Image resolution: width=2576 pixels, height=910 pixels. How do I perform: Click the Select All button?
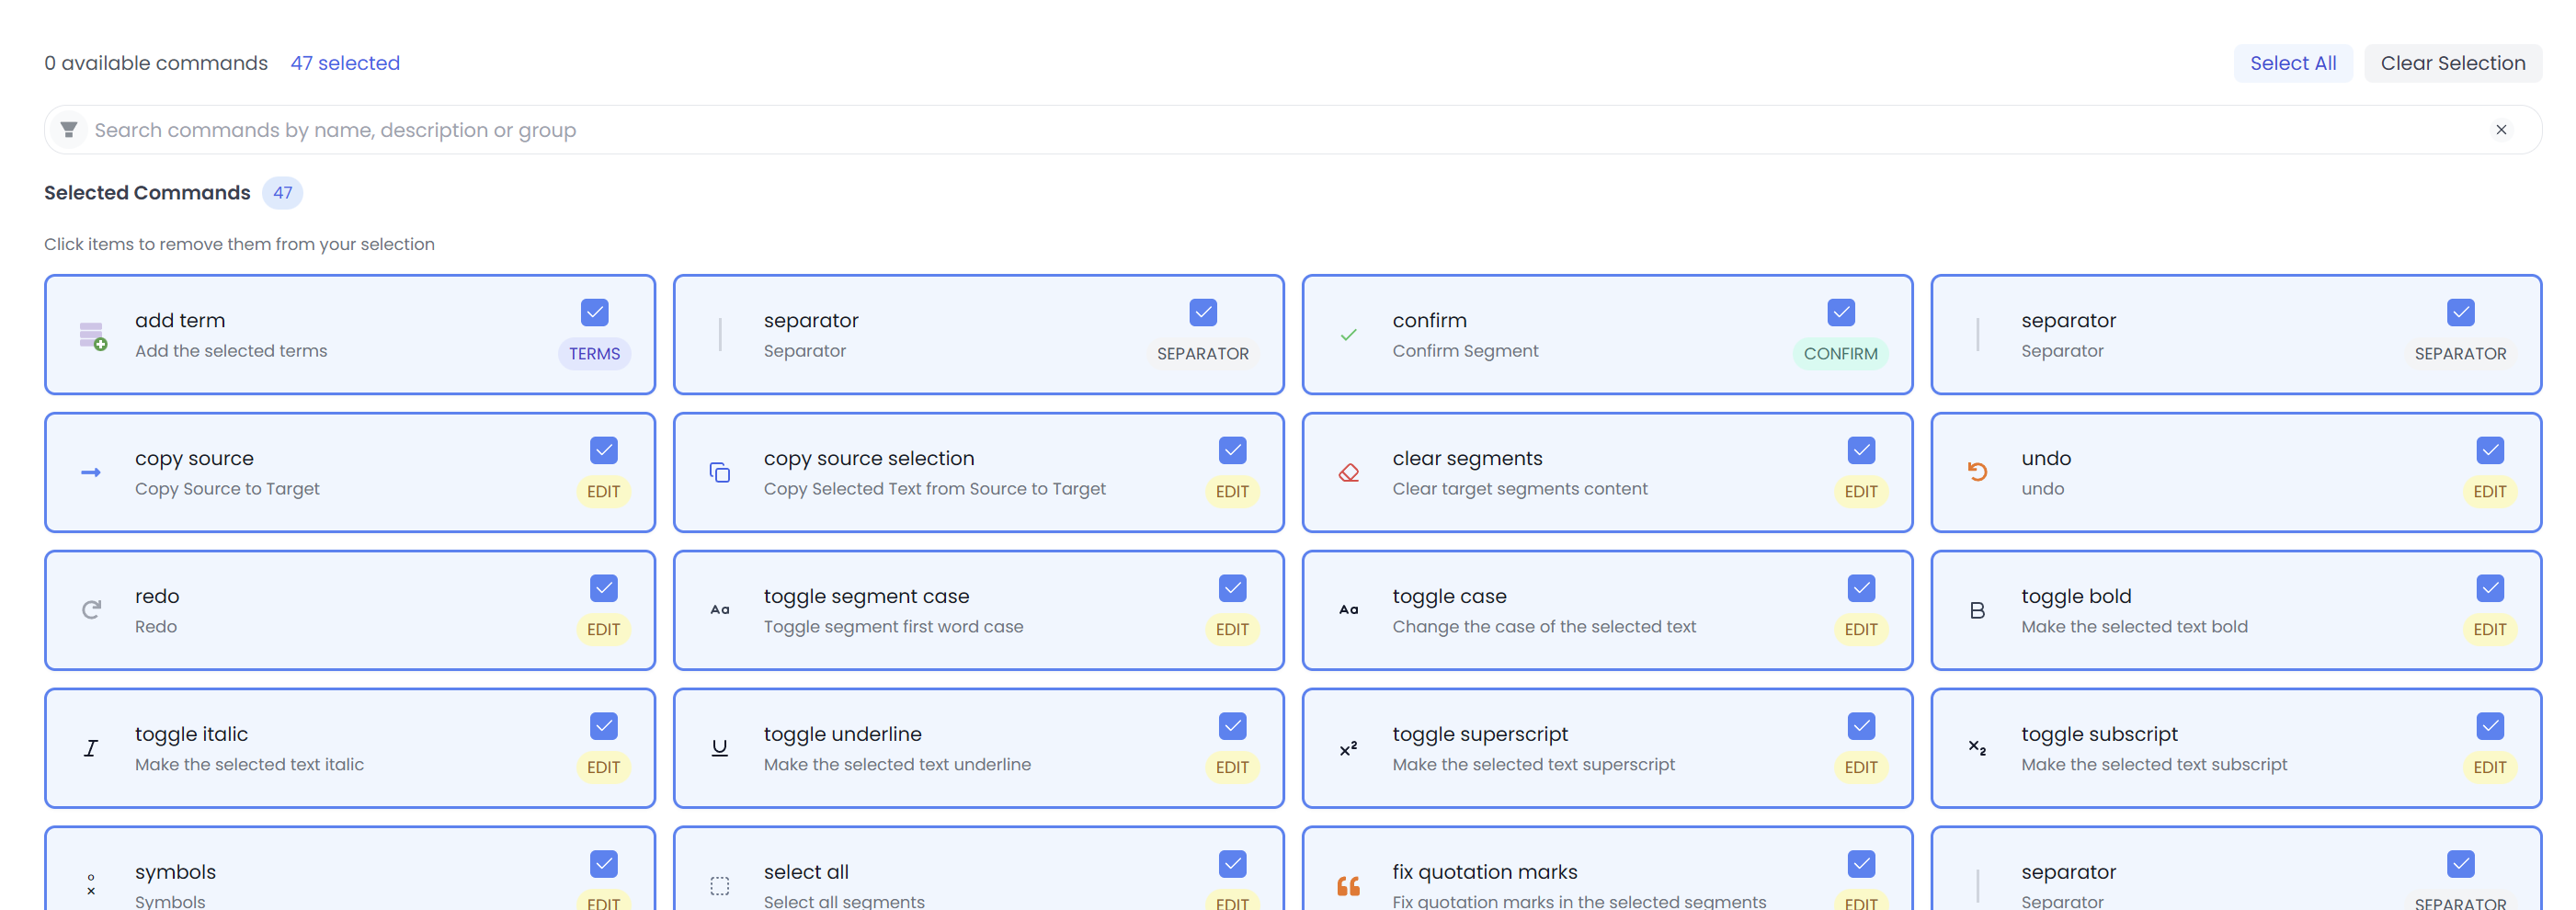click(2293, 62)
